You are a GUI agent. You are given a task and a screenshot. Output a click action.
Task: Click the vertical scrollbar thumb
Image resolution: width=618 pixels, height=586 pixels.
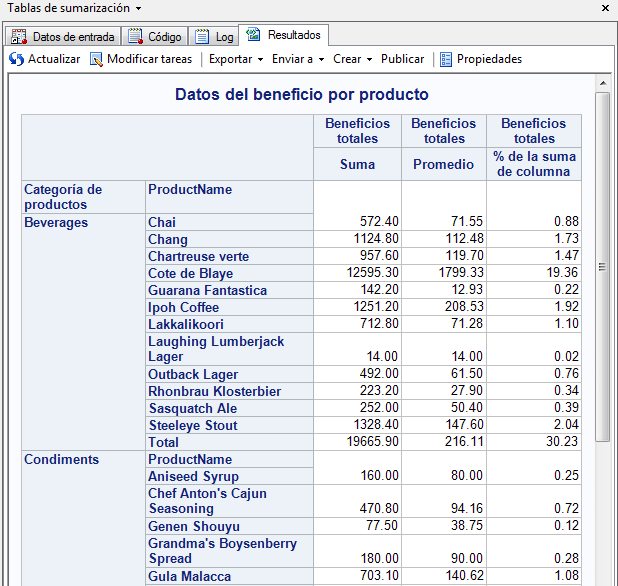point(602,267)
